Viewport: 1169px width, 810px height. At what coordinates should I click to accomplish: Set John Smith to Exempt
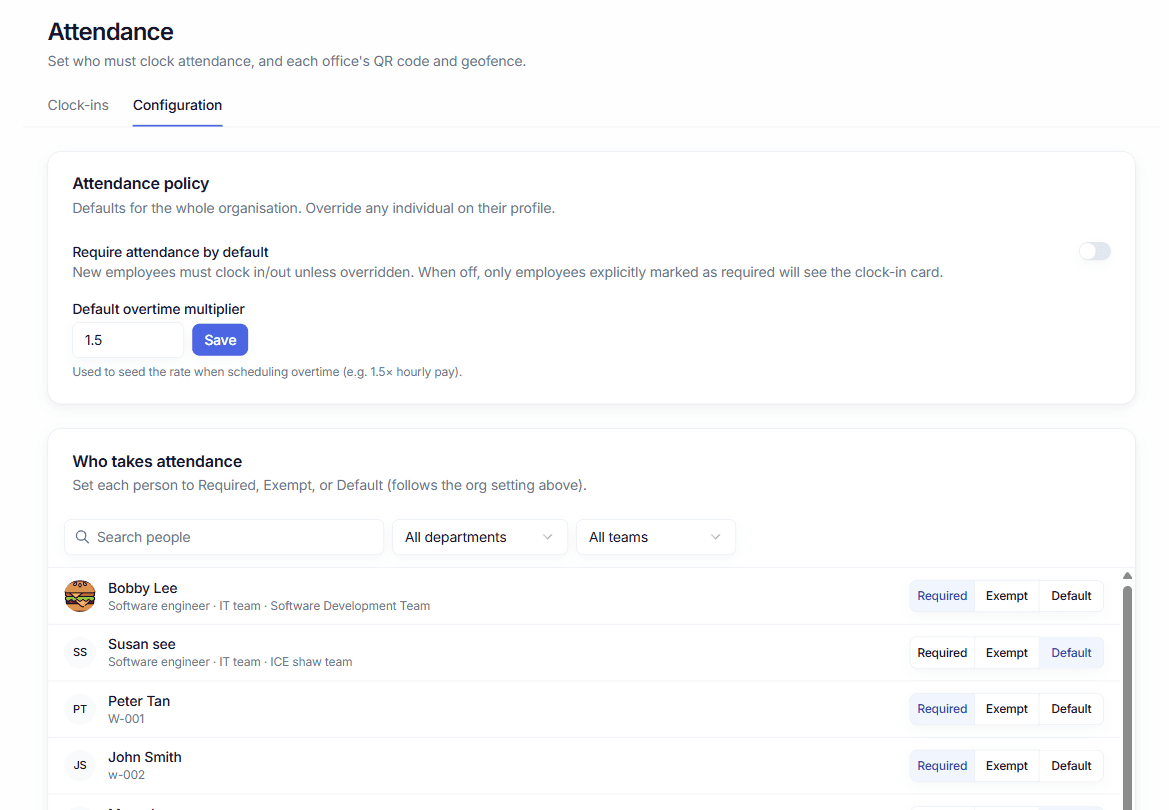(x=1006, y=766)
